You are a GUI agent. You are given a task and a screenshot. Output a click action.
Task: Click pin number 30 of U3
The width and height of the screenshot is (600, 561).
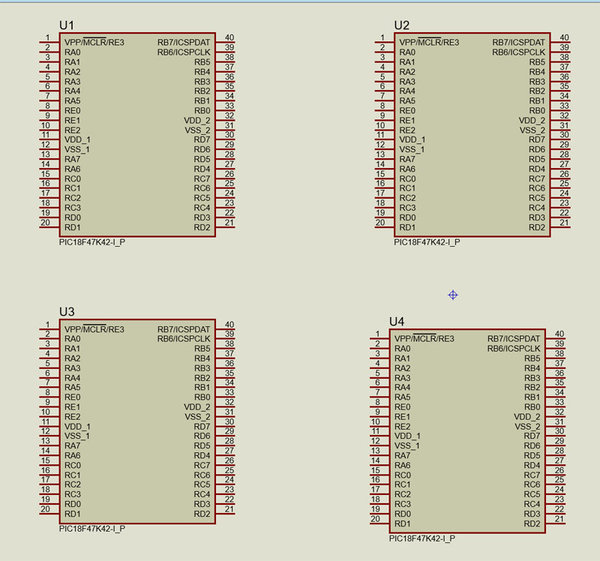pyautogui.click(x=229, y=422)
